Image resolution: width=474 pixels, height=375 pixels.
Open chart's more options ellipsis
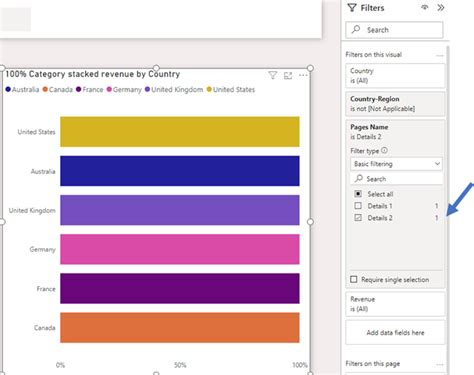click(303, 75)
